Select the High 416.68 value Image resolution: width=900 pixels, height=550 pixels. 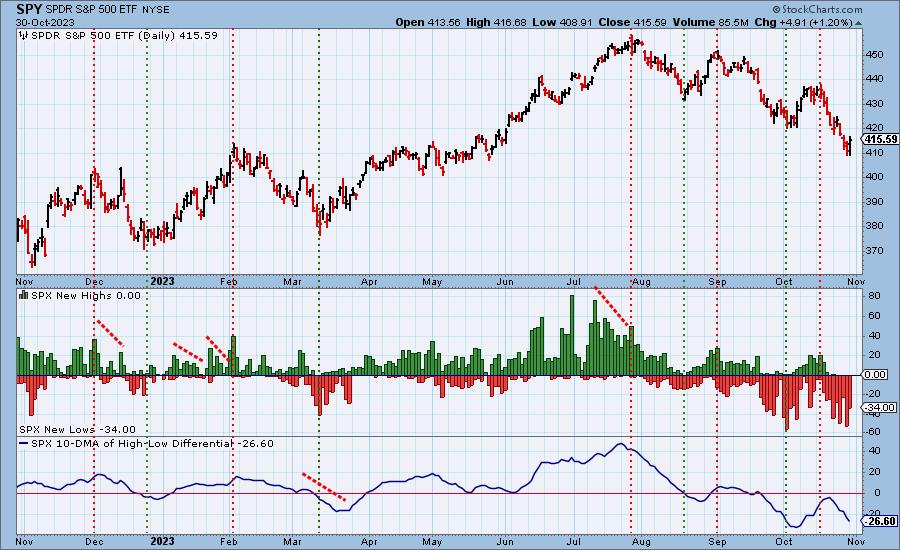pyautogui.click(x=496, y=22)
